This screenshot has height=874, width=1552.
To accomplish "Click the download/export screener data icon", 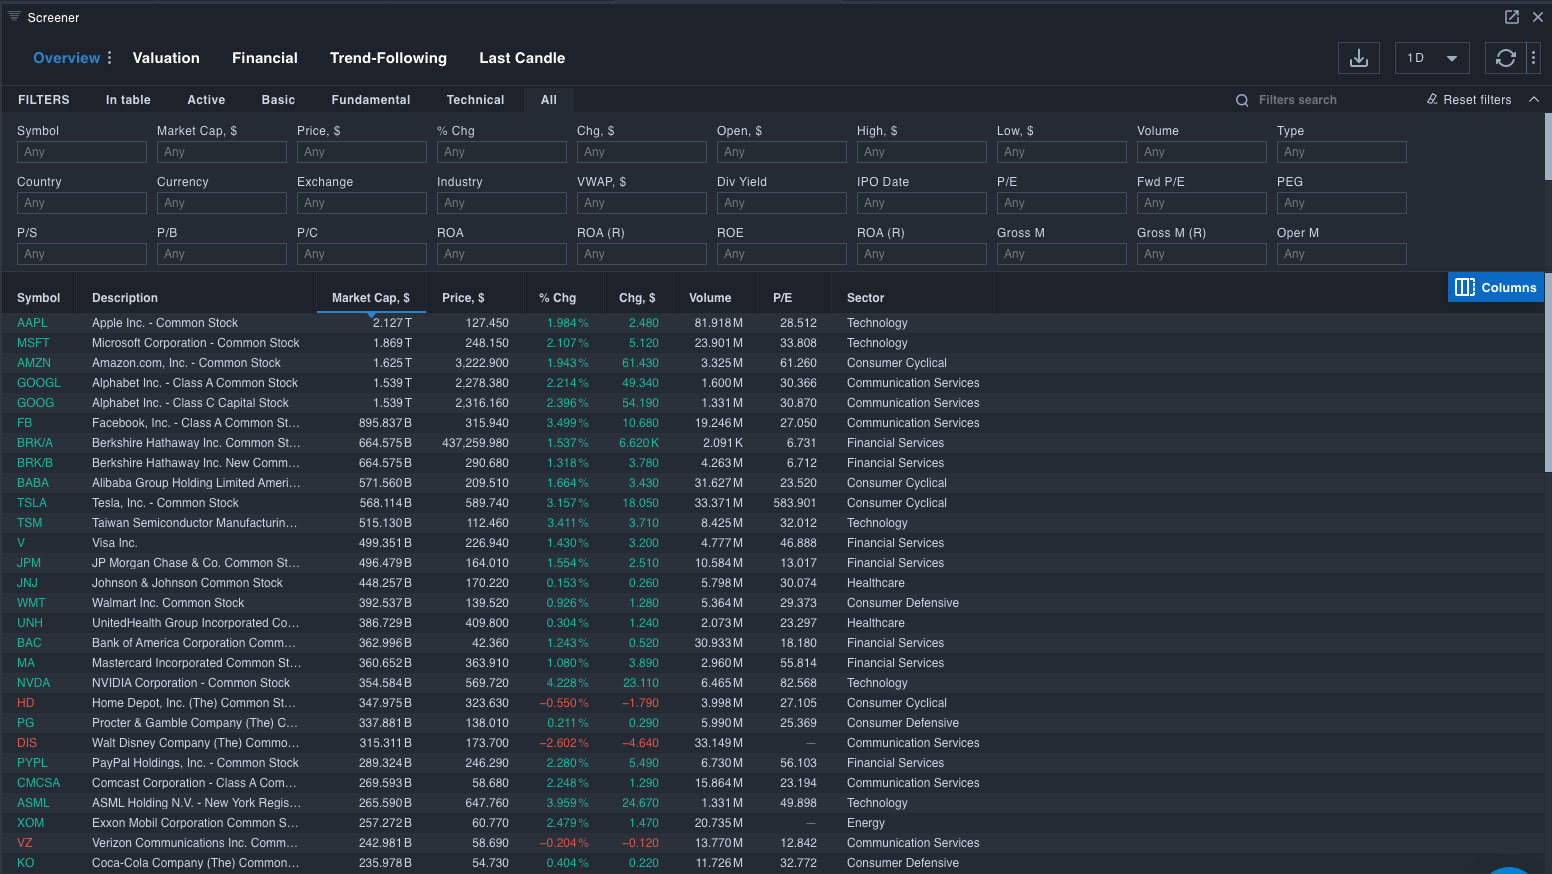I will [1358, 58].
